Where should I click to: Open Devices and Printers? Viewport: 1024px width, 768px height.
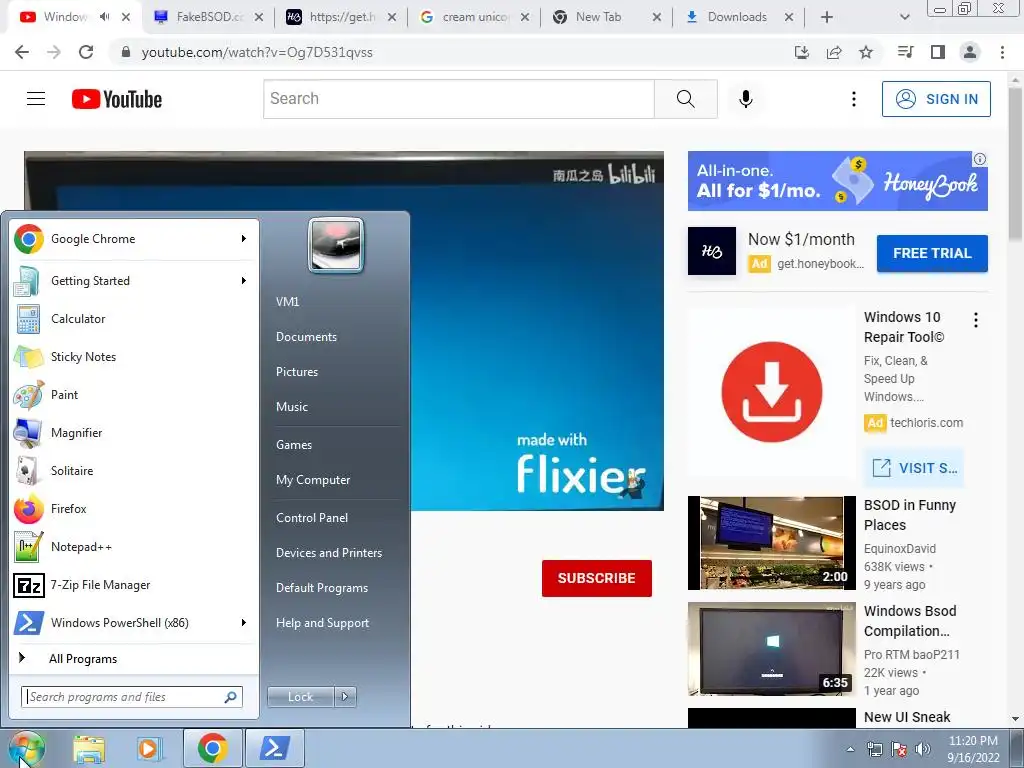coord(328,553)
